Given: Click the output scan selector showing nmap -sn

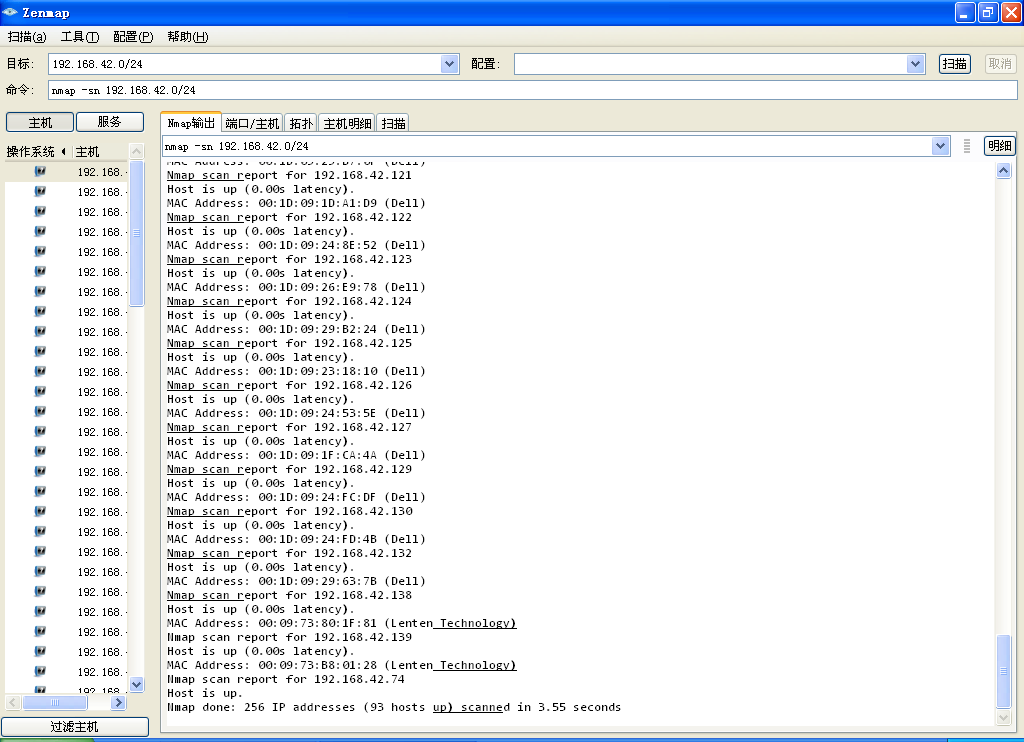Looking at the screenshot, I should pyautogui.click(x=547, y=146).
